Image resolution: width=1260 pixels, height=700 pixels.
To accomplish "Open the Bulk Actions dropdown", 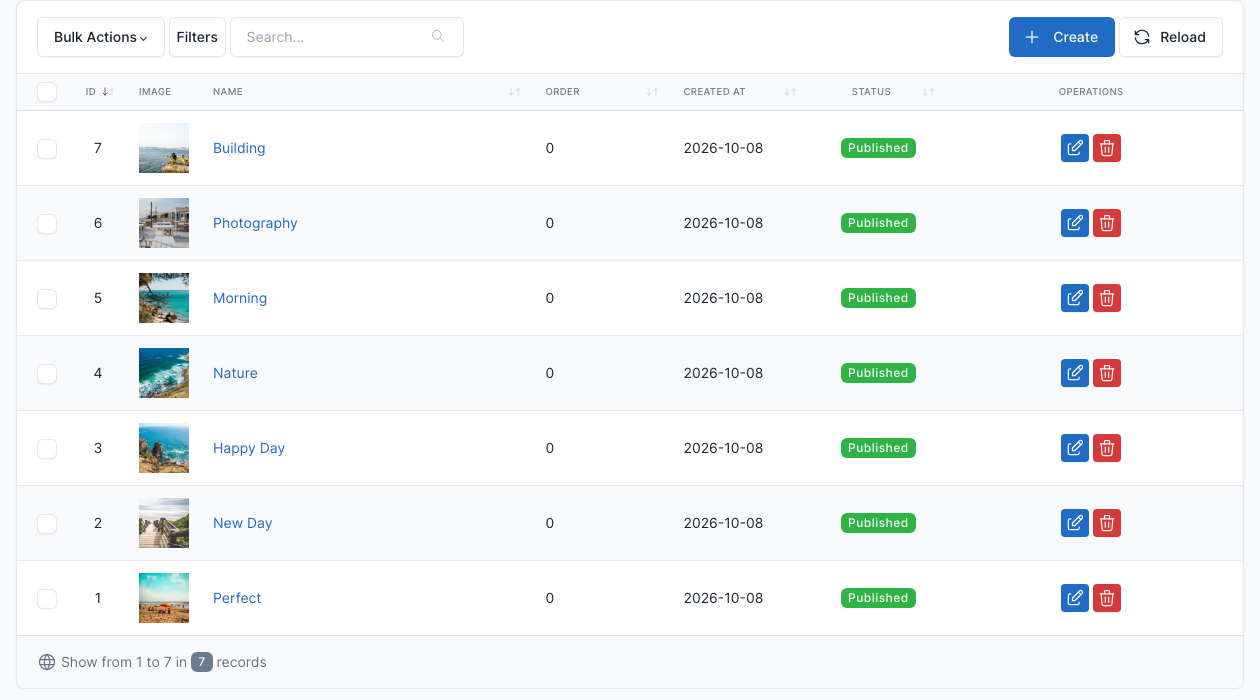I will point(101,37).
